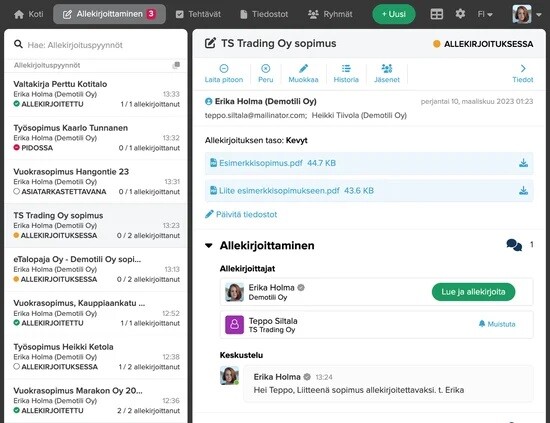This screenshot has width=550, height=423.
Task: Select TS Trading Oy sopimus list item
Action: click(x=96, y=226)
